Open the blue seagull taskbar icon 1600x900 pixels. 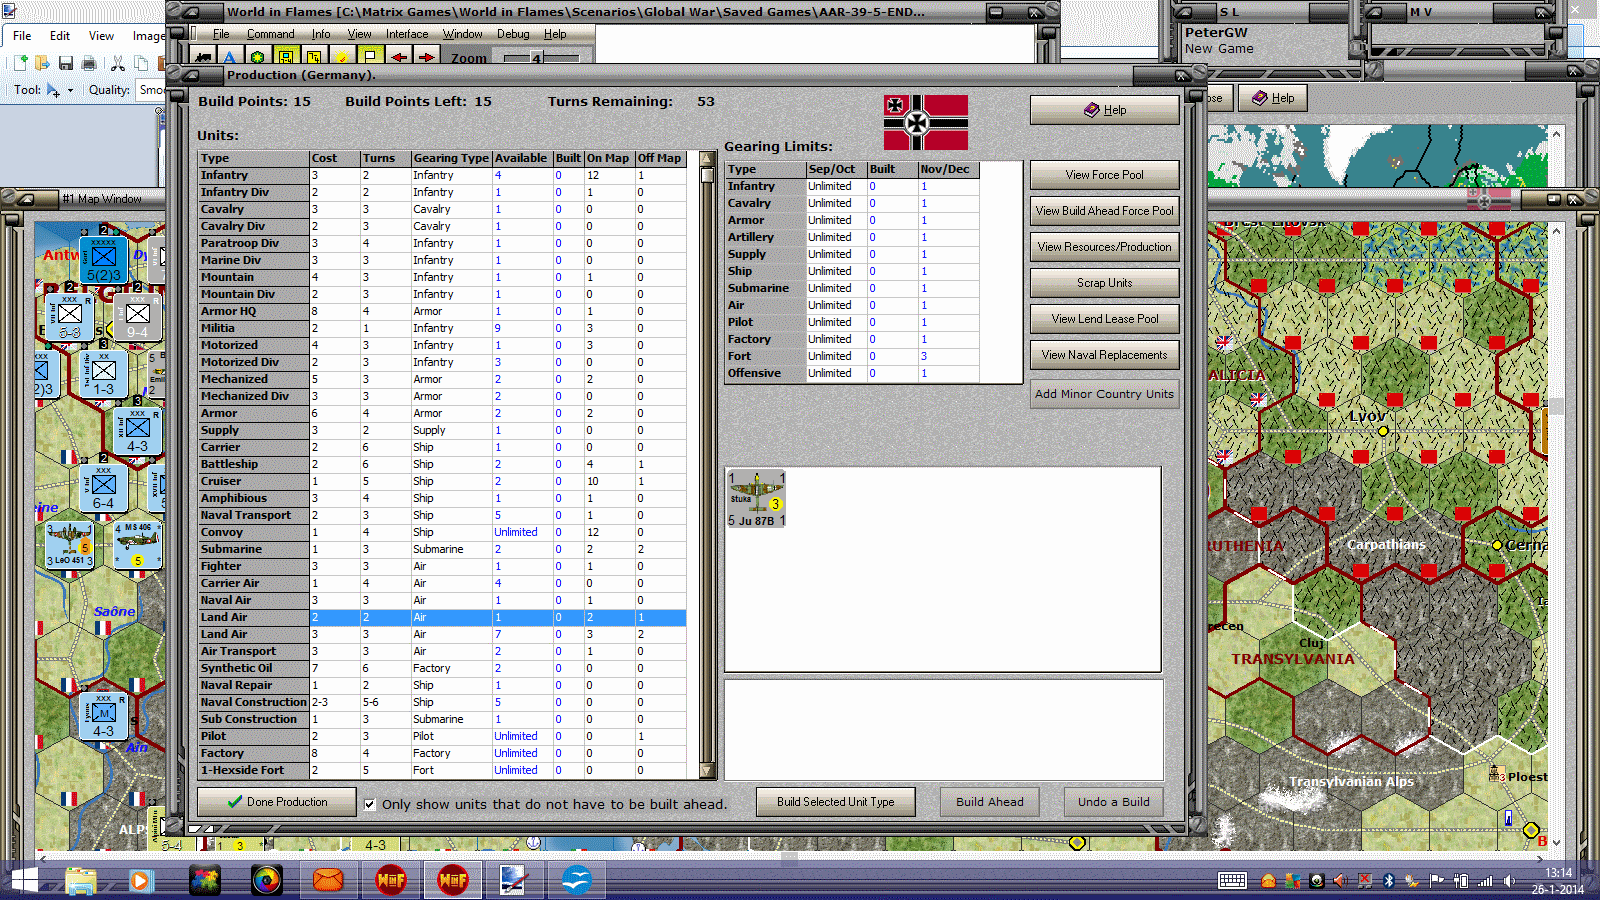click(x=576, y=881)
